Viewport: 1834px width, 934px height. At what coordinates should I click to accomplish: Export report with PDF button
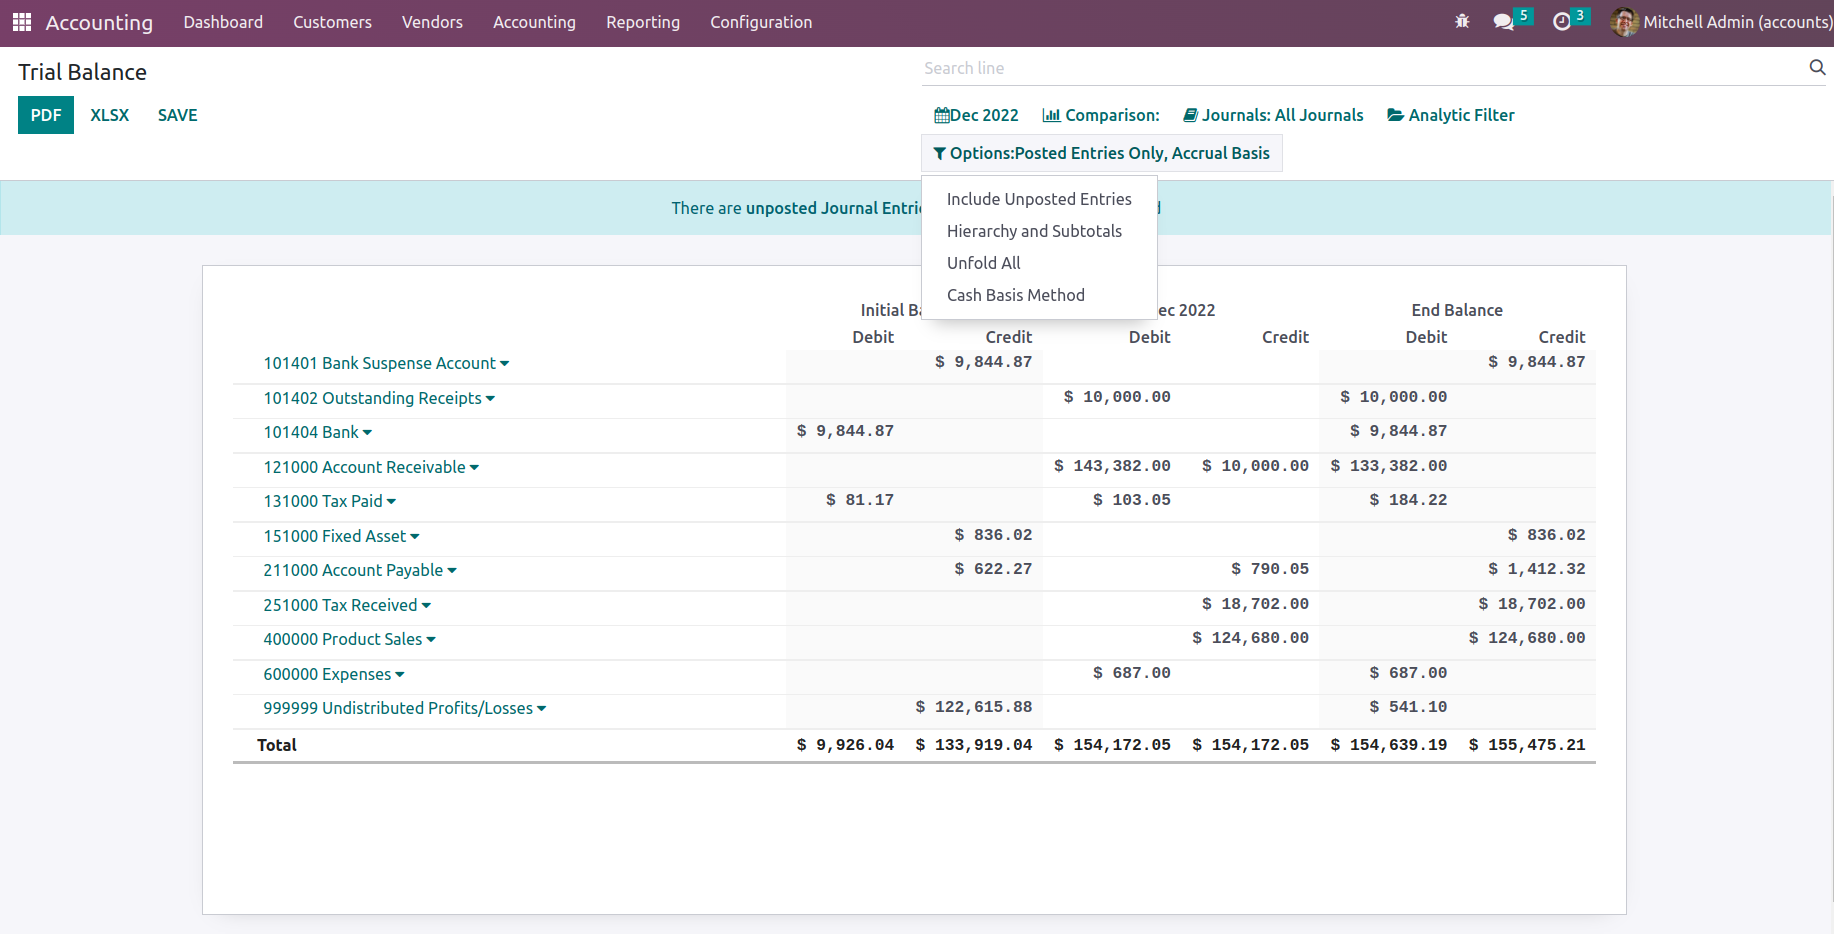click(46, 115)
